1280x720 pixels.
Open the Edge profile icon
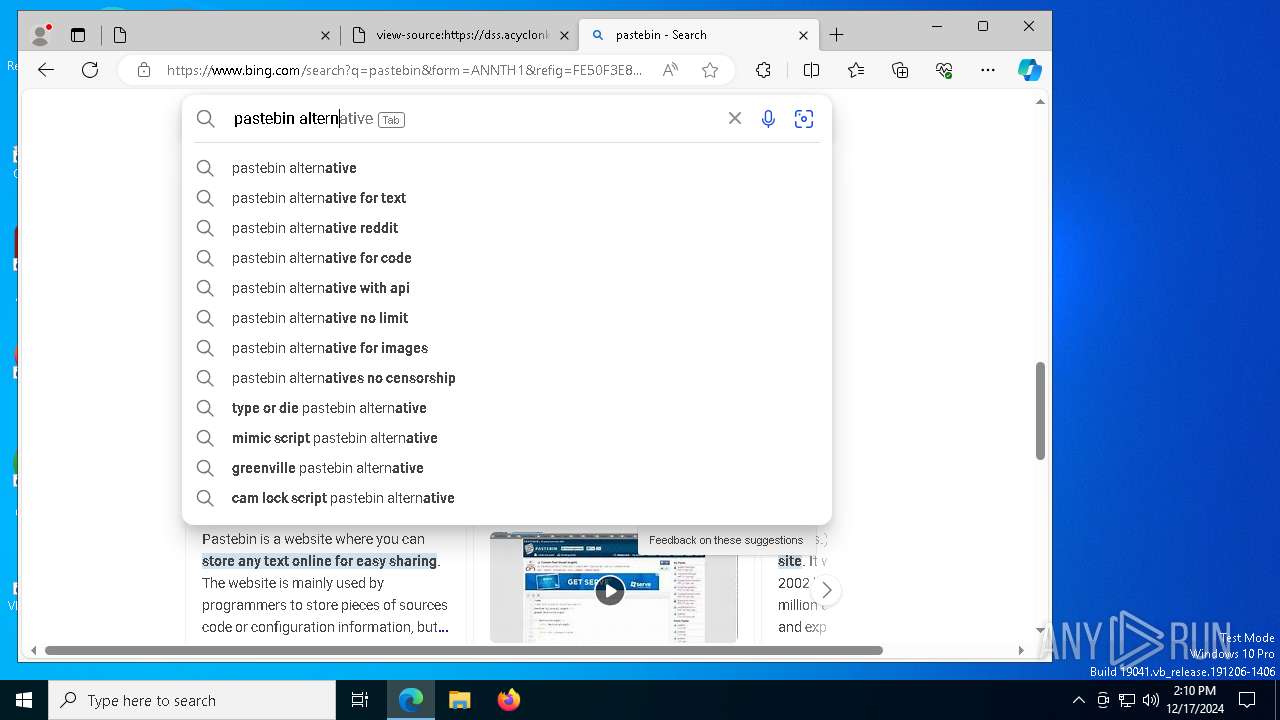tap(41, 35)
